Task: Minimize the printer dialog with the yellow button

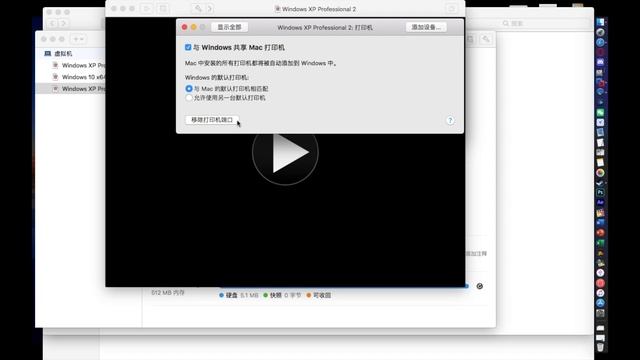Action: click(193, 27)
